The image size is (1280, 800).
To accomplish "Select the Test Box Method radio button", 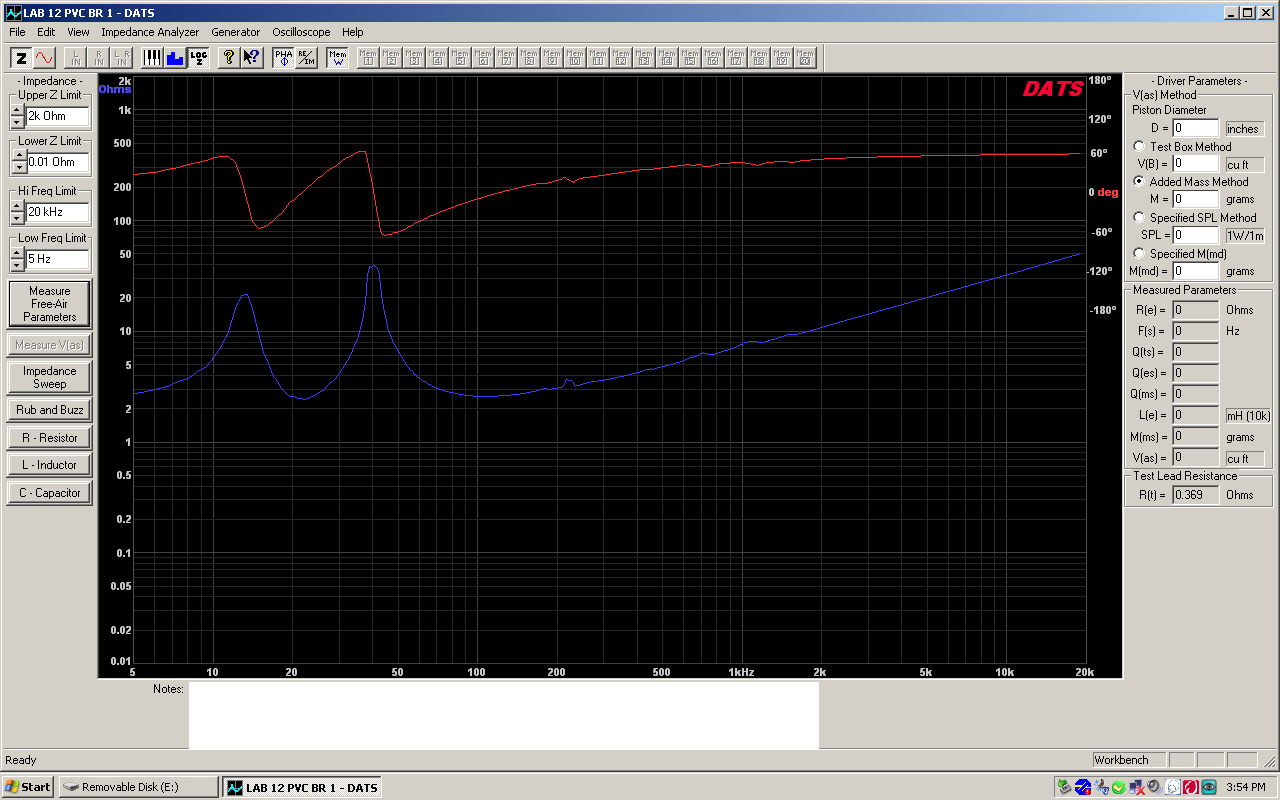I will point(1139,147).
